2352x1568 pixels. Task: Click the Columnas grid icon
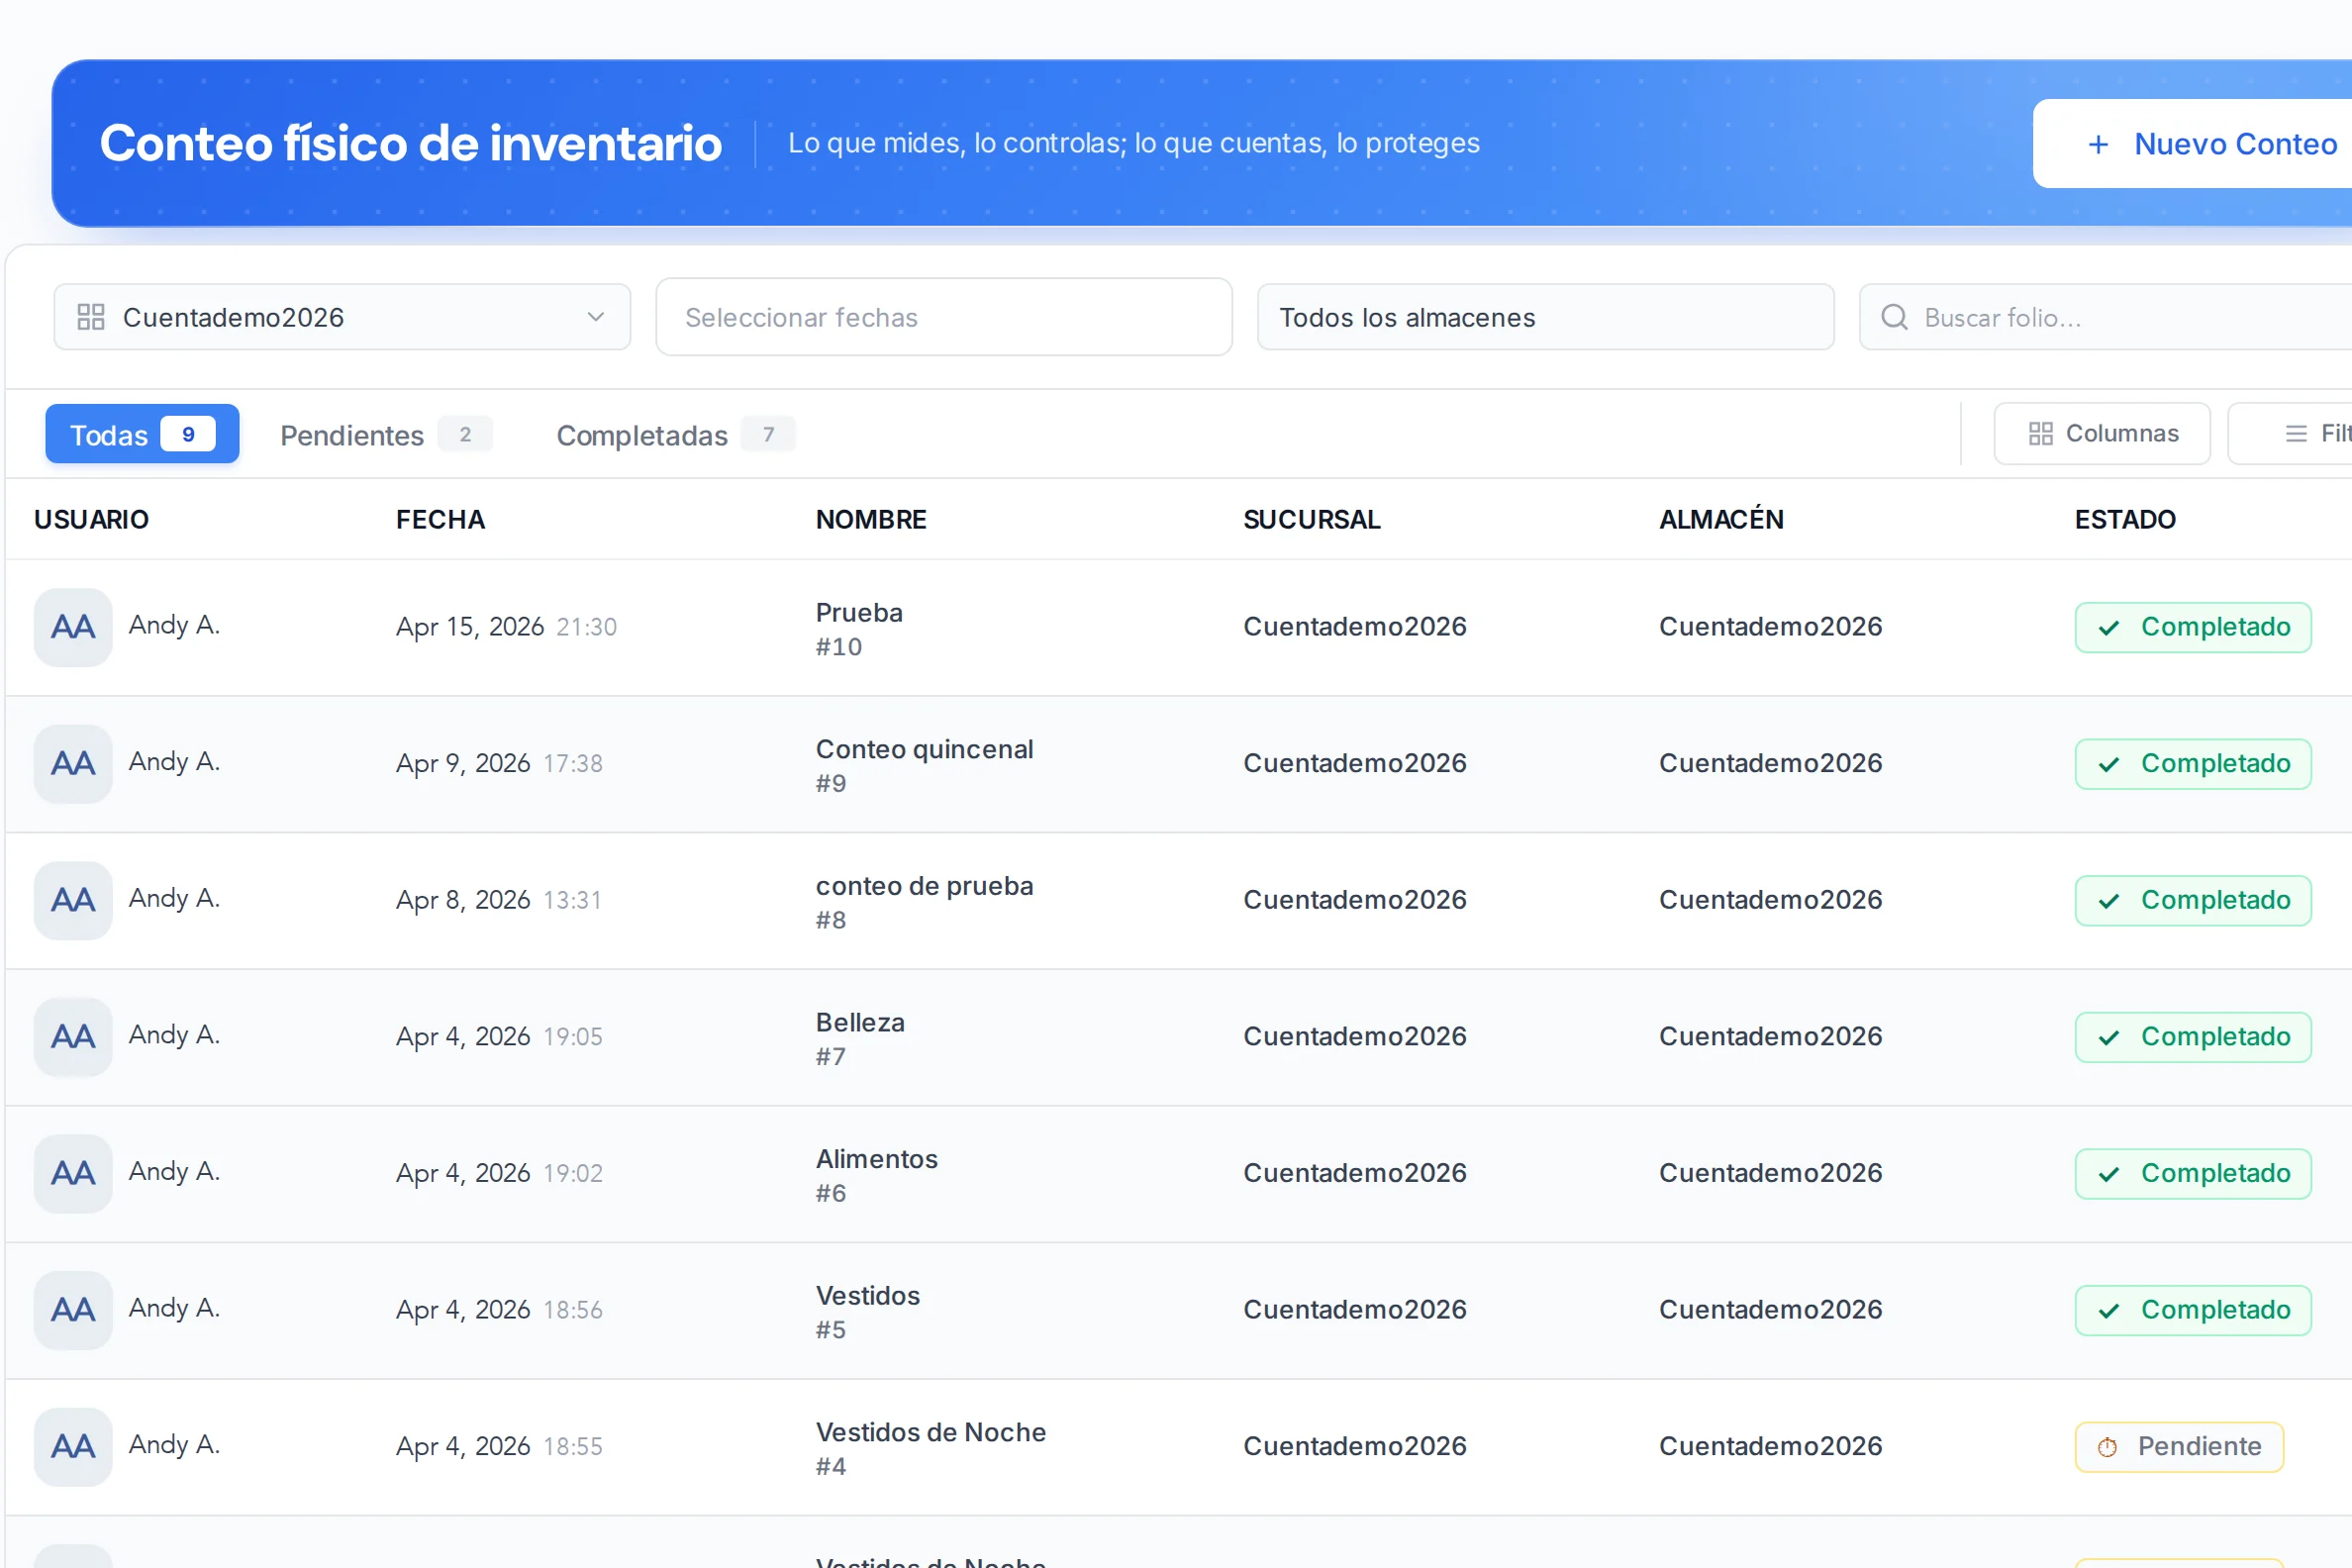click(x=2040, y=434)
